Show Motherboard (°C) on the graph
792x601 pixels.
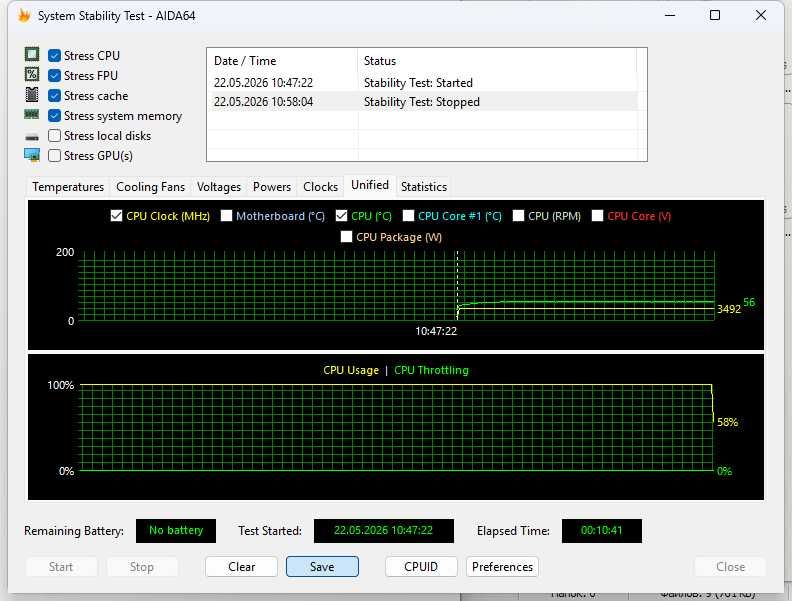[x=226, y=216]
